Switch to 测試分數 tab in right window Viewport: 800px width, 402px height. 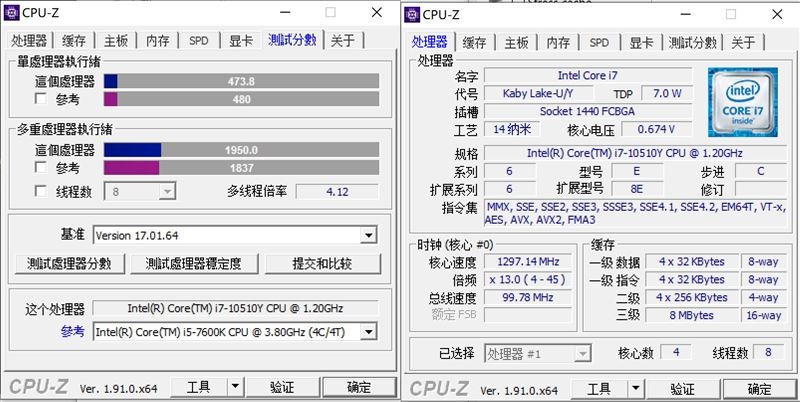coord(693,42)
